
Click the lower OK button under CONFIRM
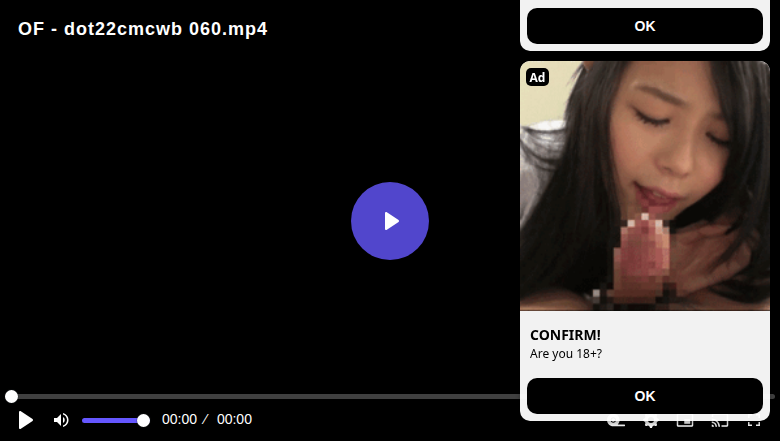[645, 396]
